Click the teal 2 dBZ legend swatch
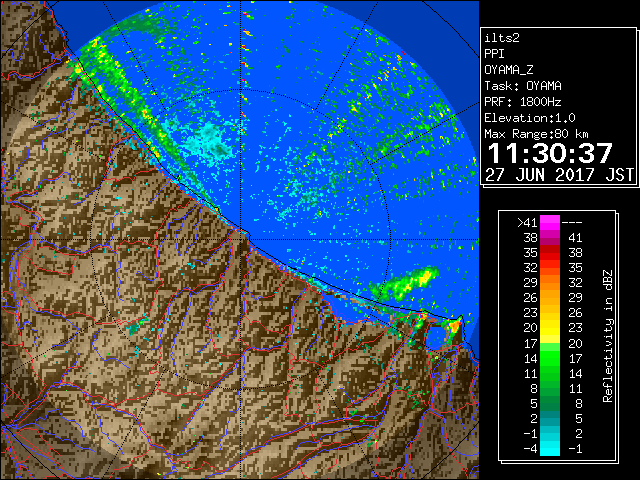 (550, 418)
